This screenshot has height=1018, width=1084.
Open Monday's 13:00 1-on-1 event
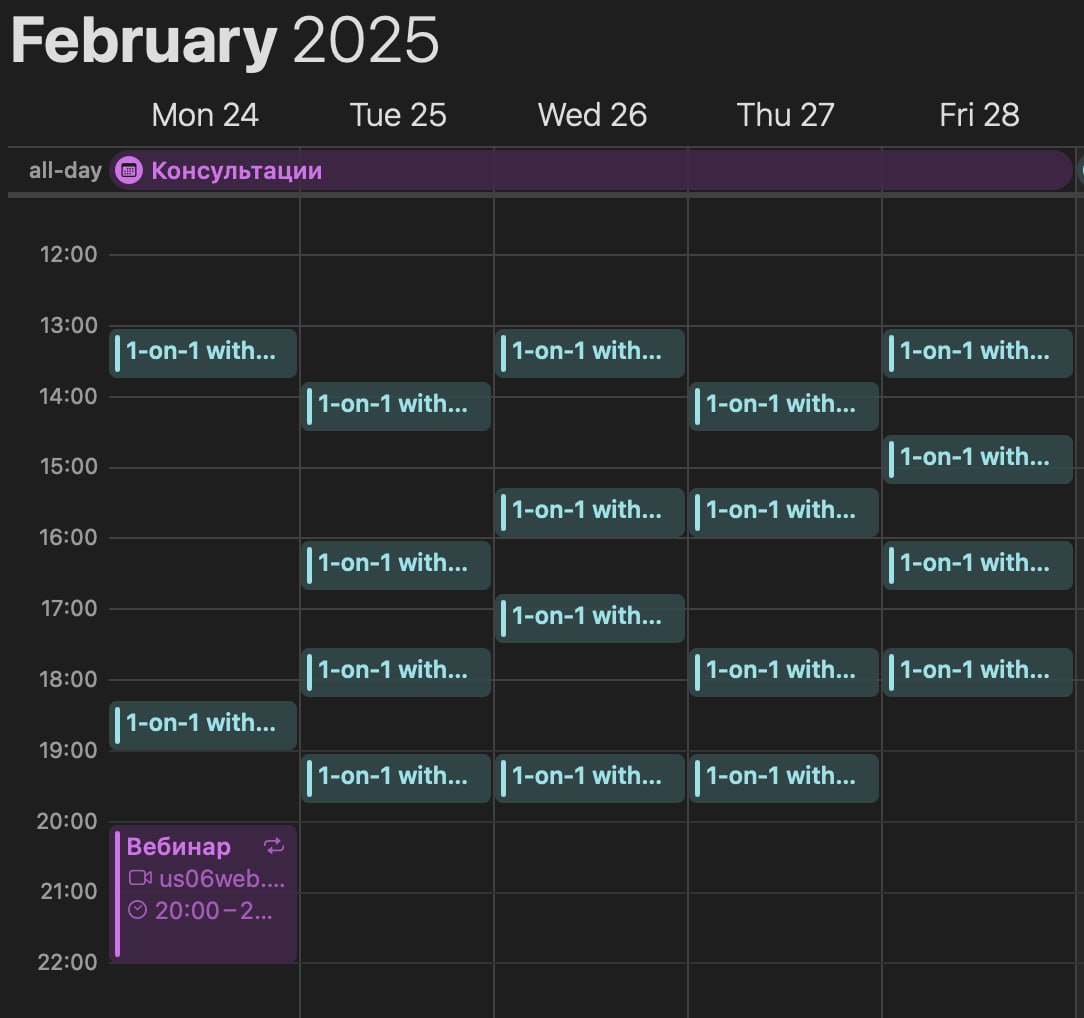(203, 353)
